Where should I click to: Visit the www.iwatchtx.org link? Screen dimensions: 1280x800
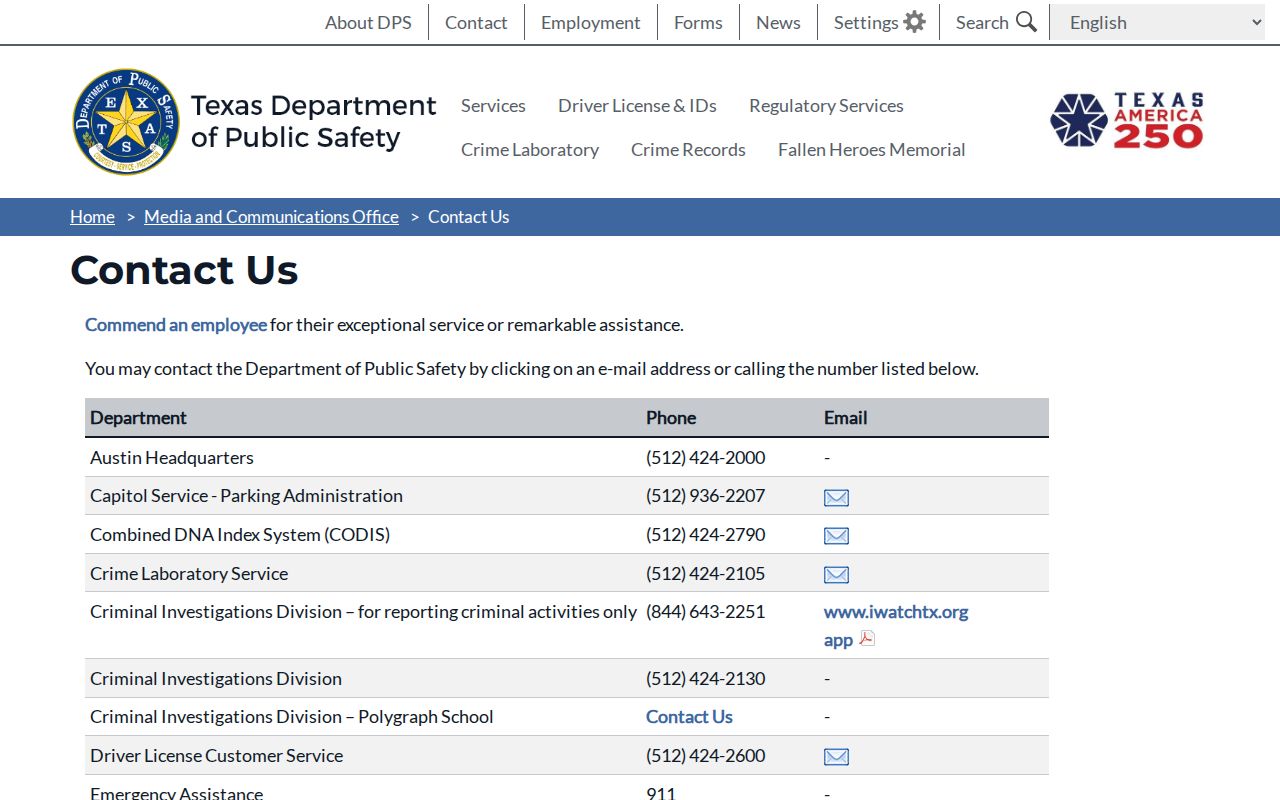896,612
